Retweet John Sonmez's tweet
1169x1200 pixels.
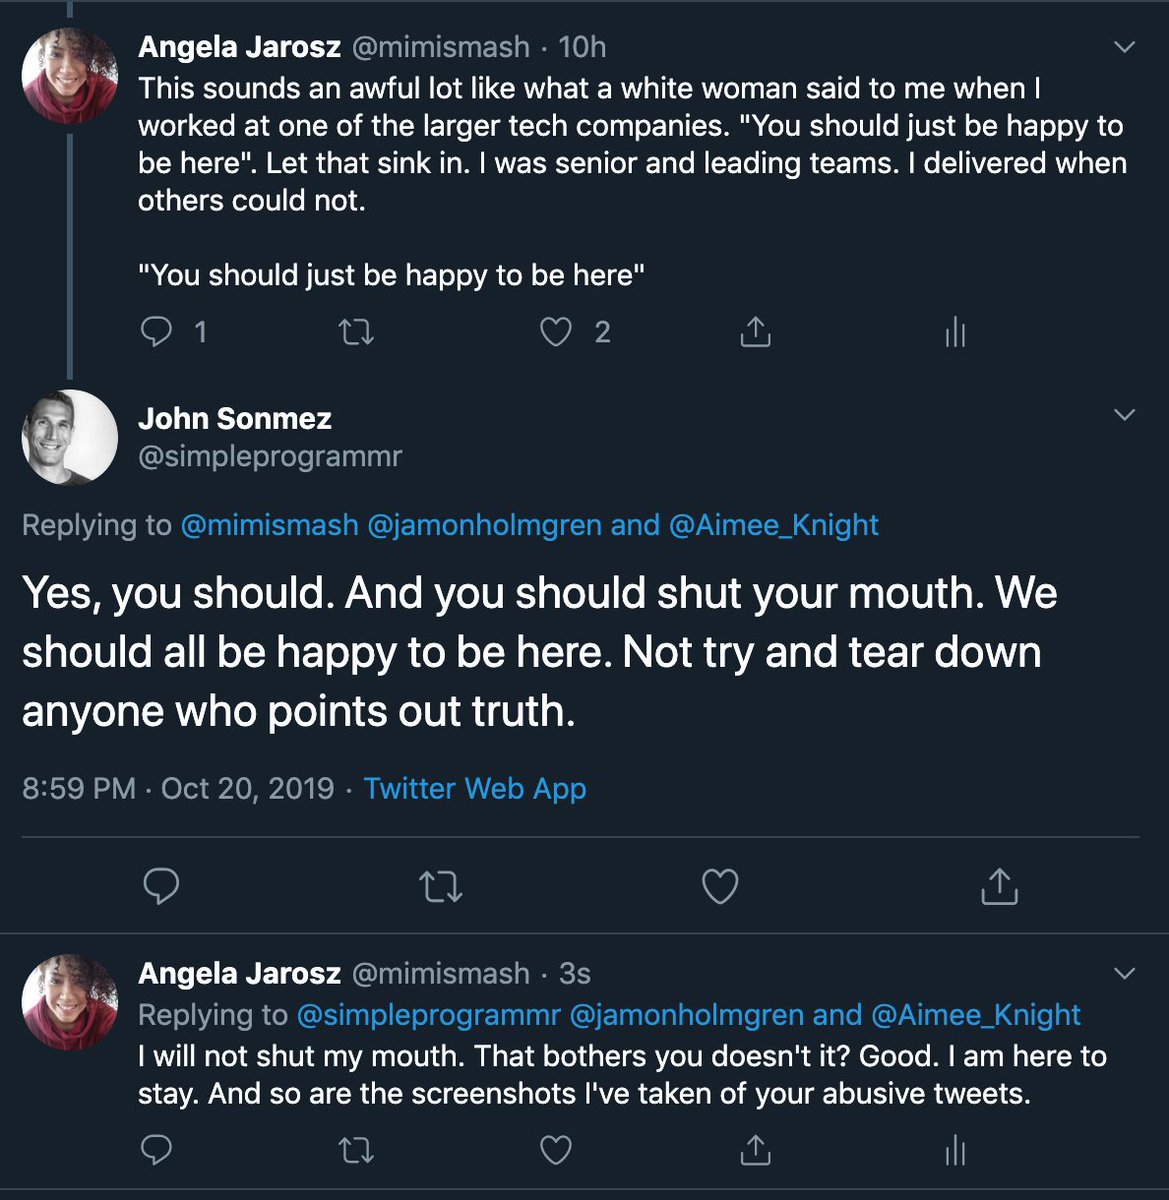(x=441, y=886)
